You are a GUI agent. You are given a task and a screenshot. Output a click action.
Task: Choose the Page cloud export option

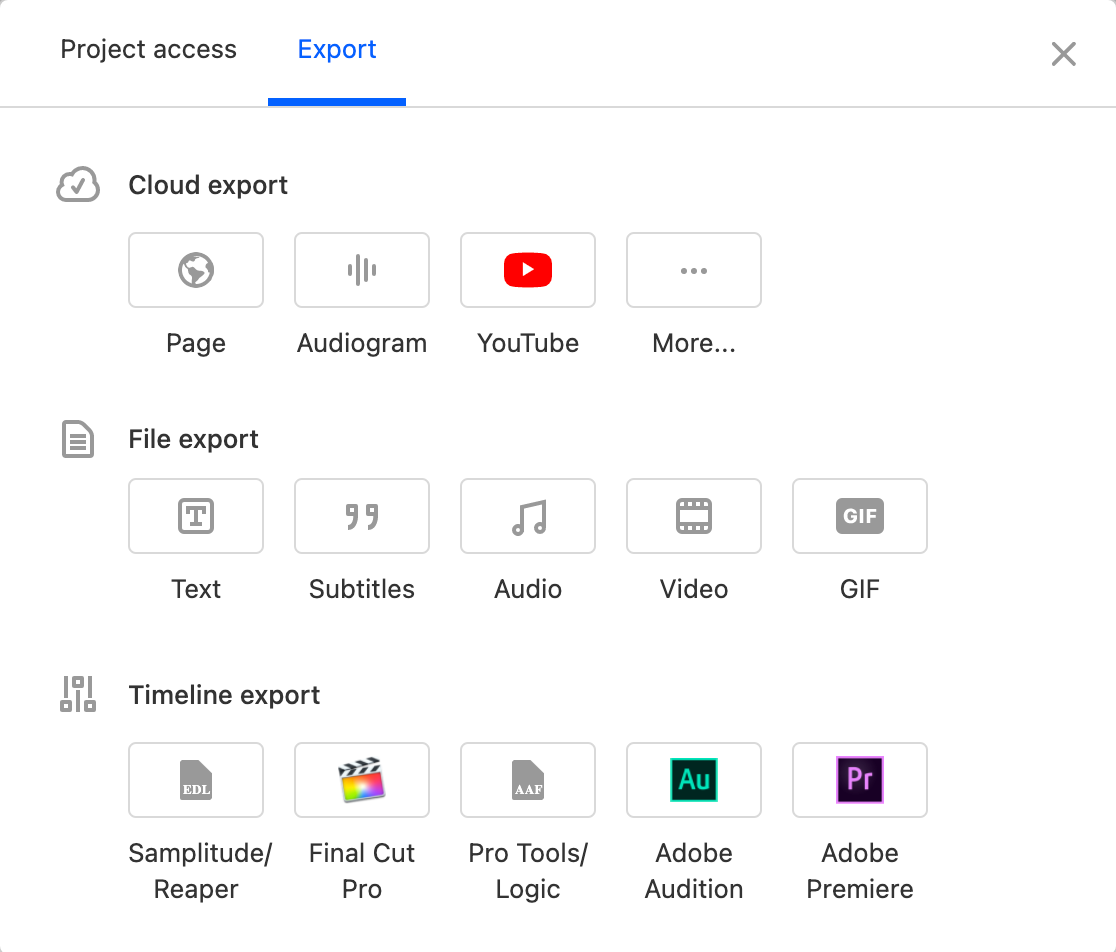coord(196,270)
